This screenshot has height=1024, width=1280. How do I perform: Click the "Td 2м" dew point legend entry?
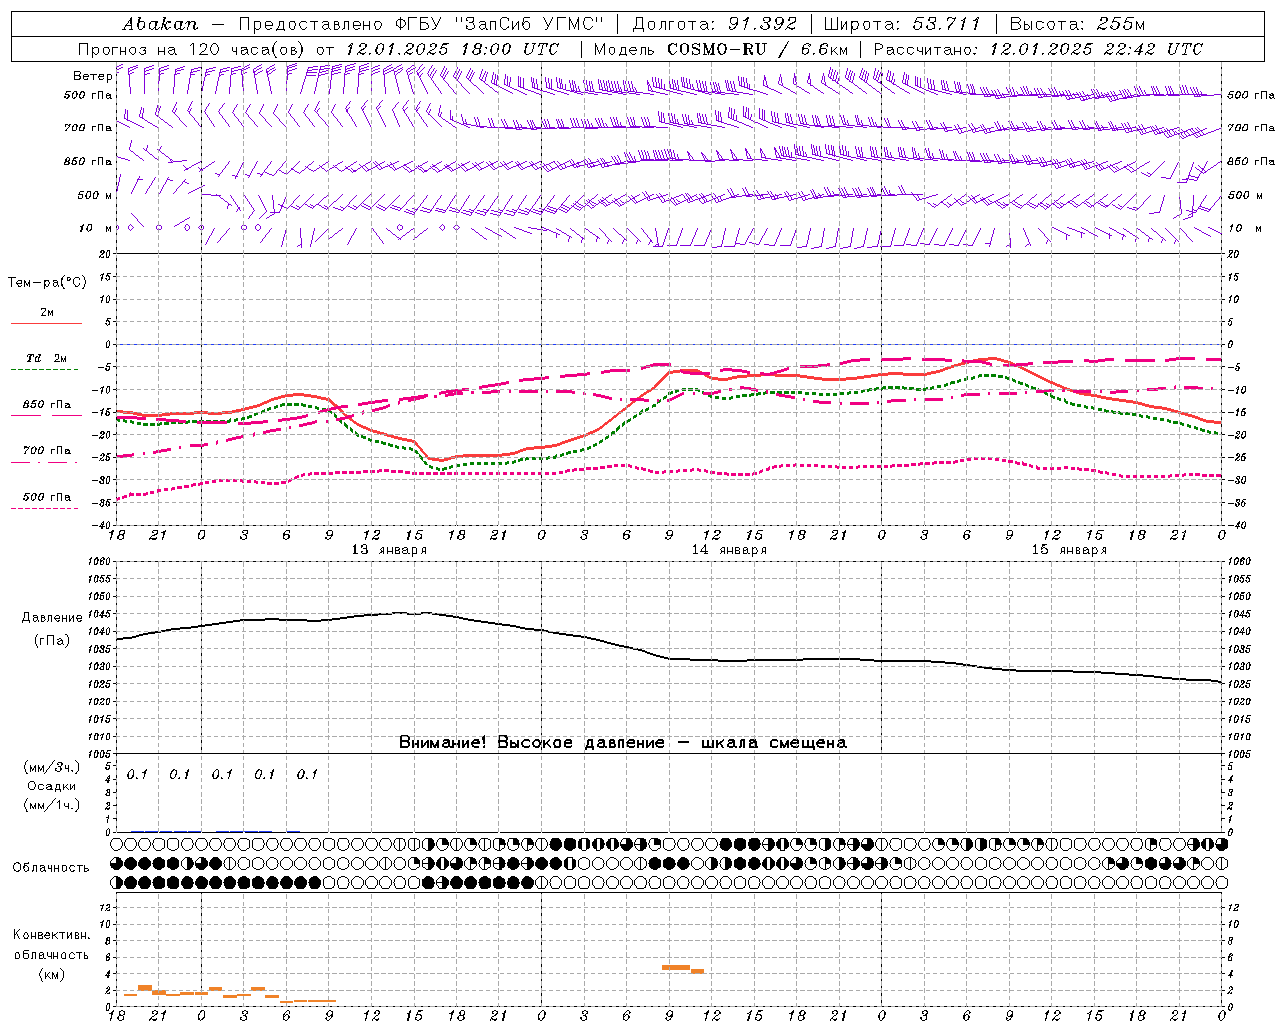coord(46,362)
